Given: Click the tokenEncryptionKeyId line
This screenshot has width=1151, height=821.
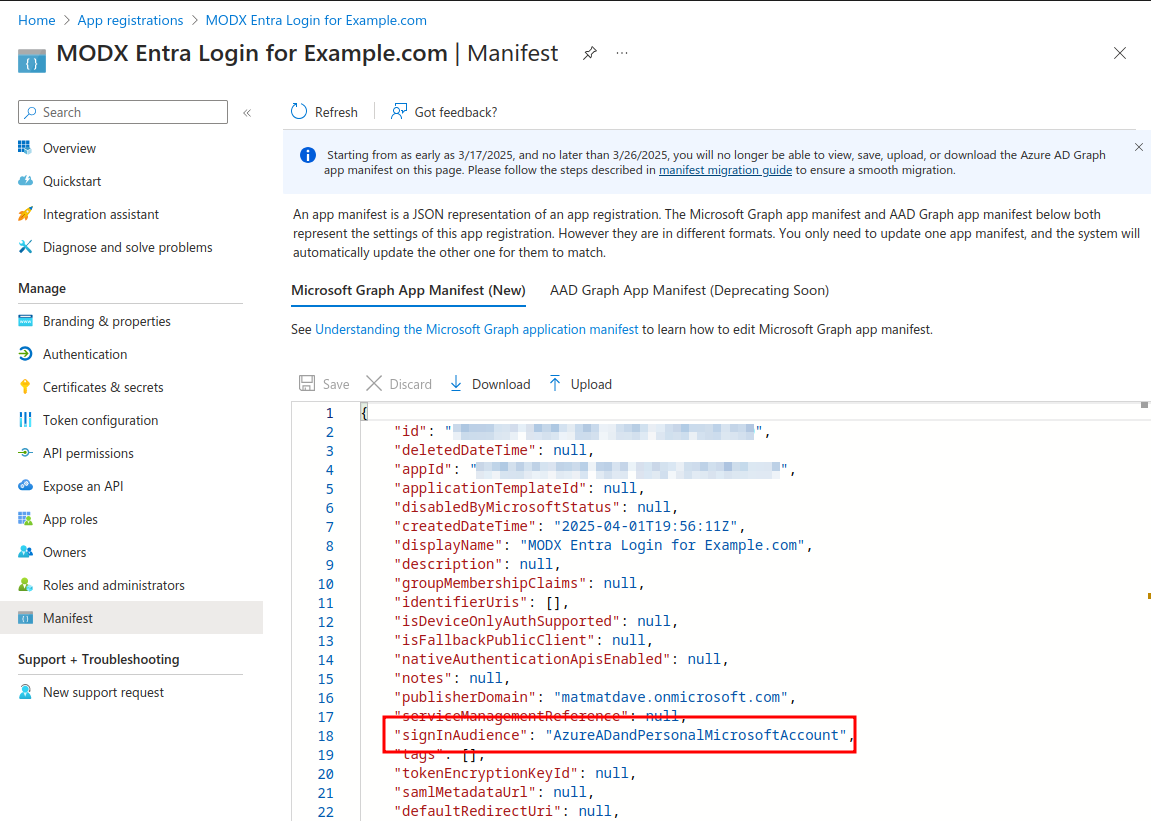Looking at the screenshot, I should pyautogui.click(x=515, y=773).
